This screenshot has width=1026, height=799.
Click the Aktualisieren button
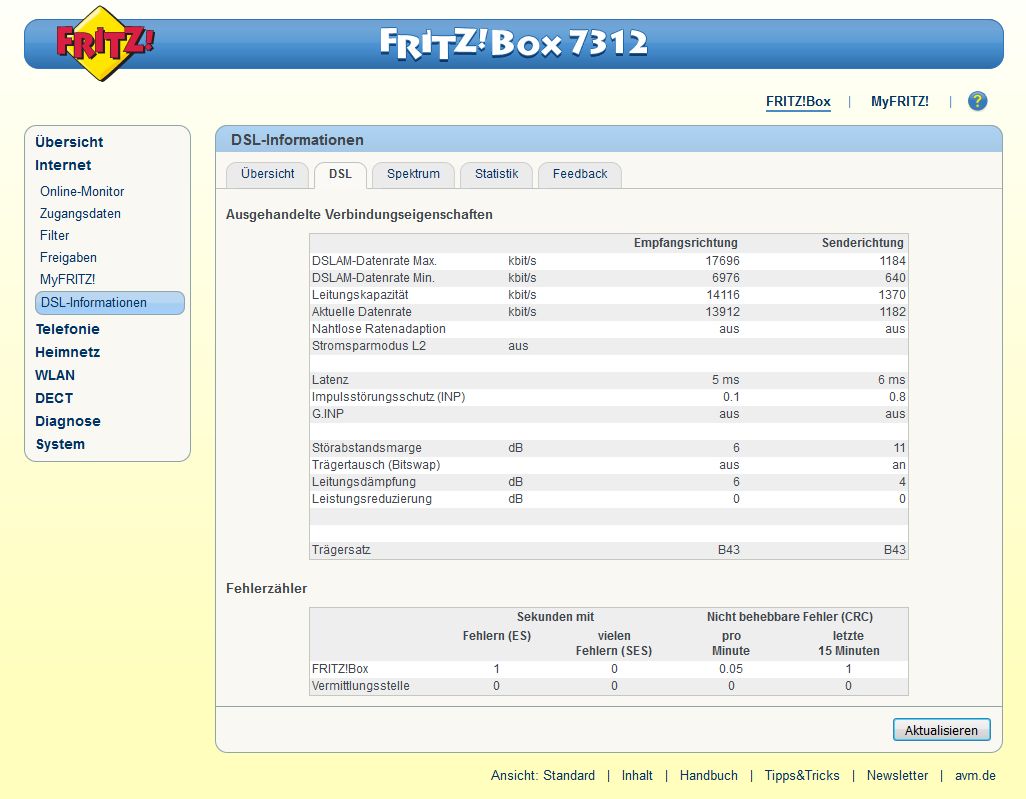tap(941, 730)
